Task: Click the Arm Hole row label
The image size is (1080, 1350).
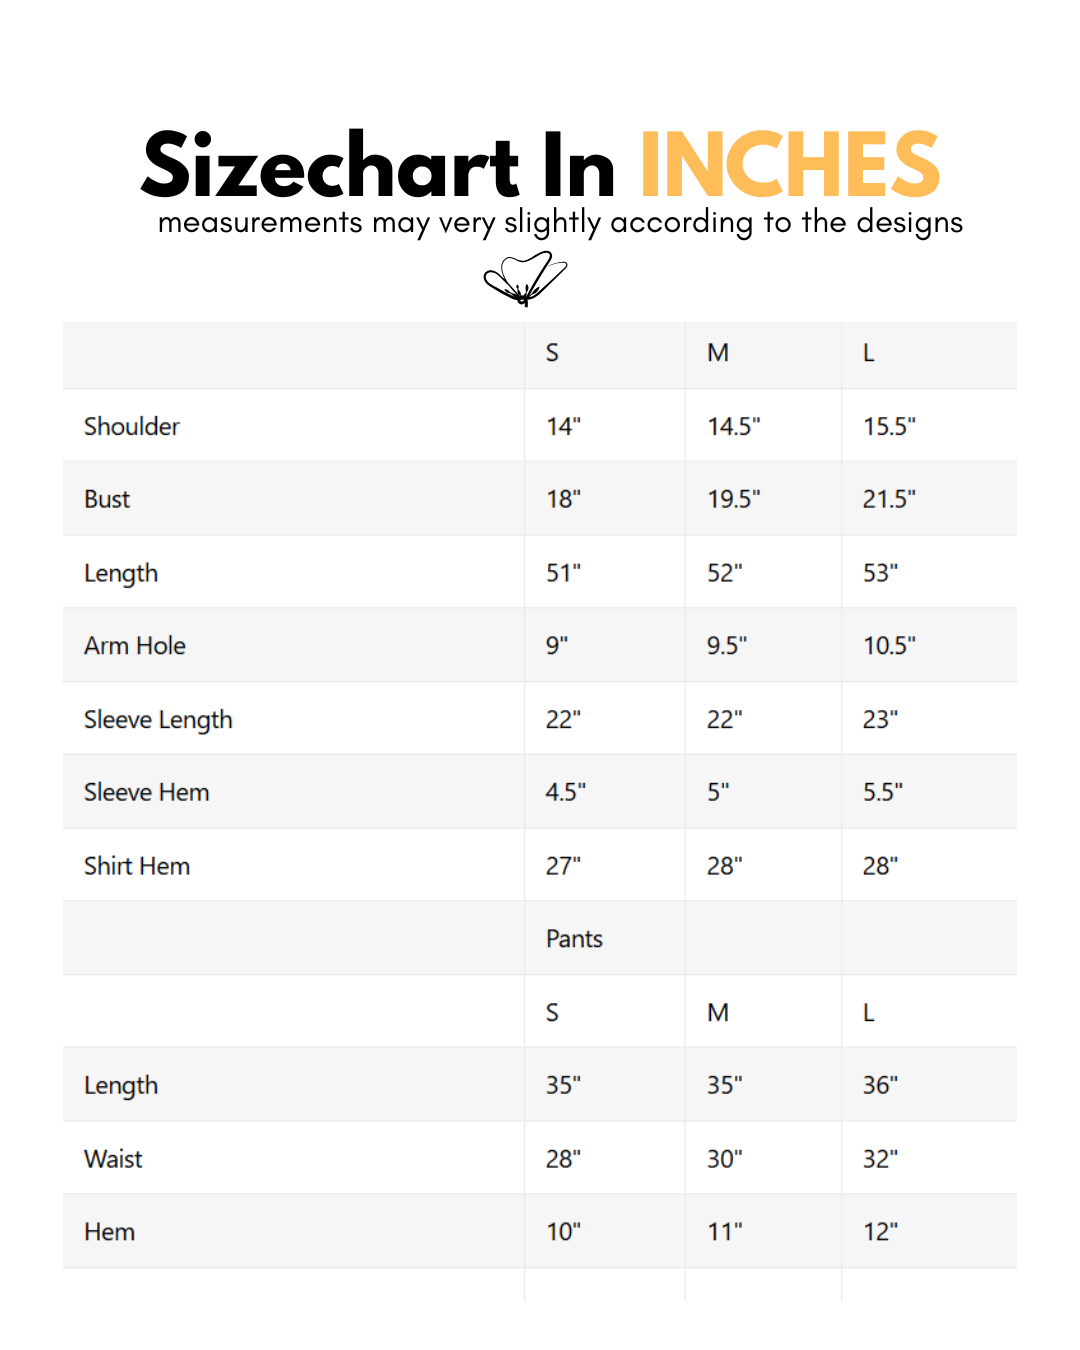Action: pos(135,646)
